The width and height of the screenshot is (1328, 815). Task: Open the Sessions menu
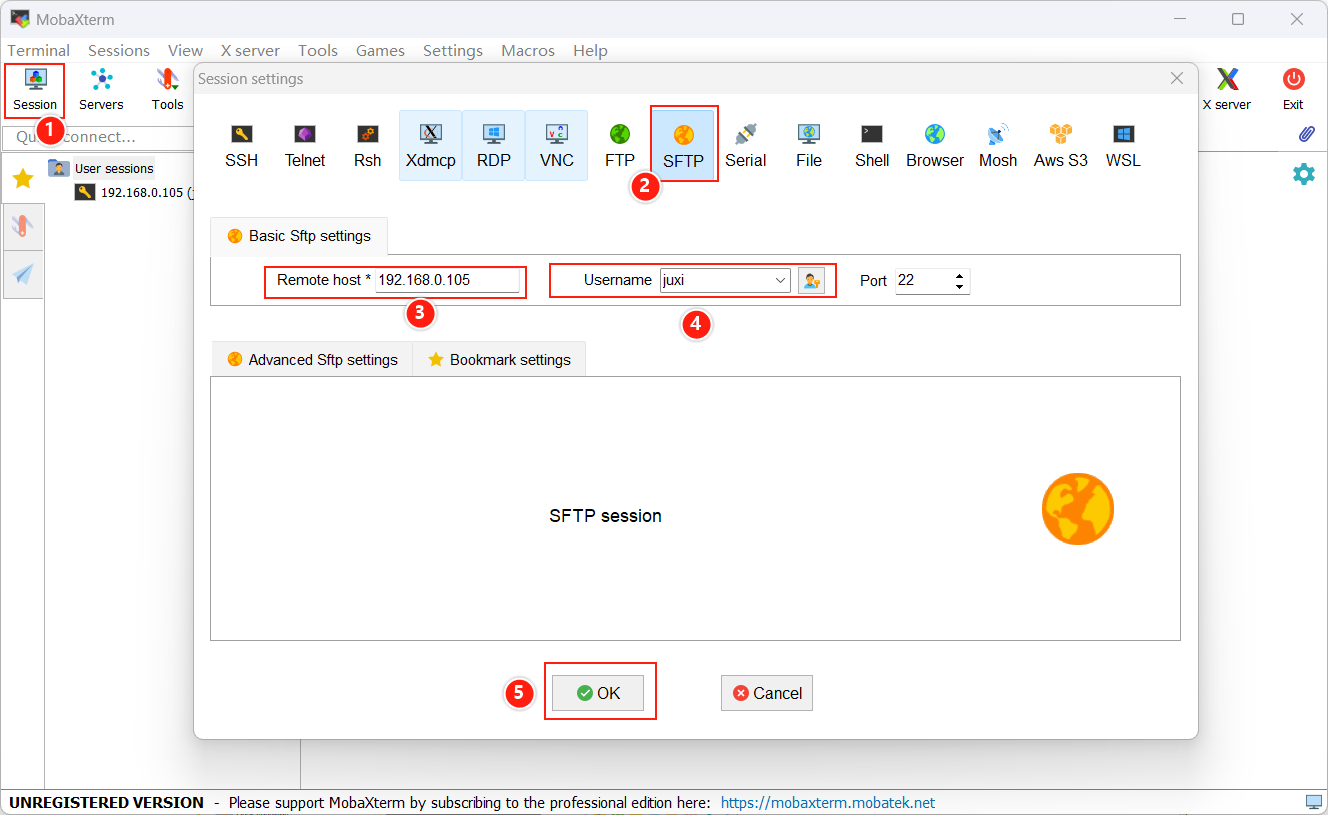coord(119,50)
